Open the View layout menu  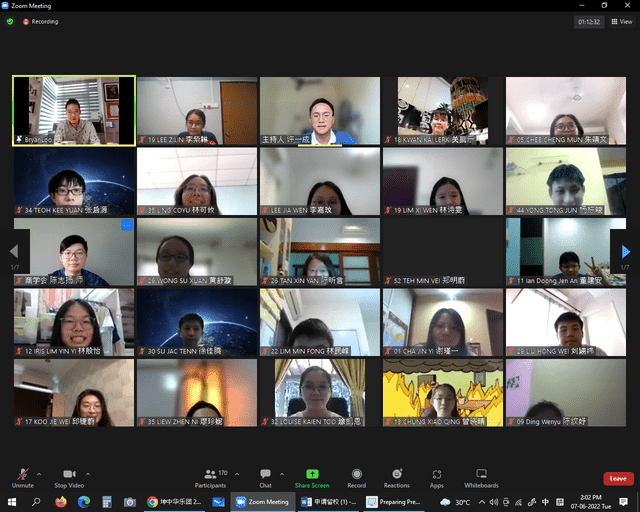click(x=622, y=22)
